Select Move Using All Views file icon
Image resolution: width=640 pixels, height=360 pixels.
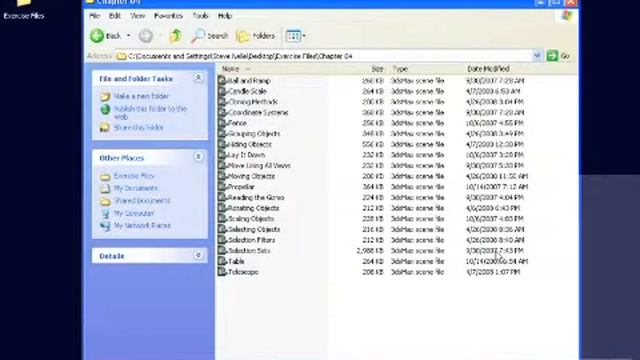222,165
